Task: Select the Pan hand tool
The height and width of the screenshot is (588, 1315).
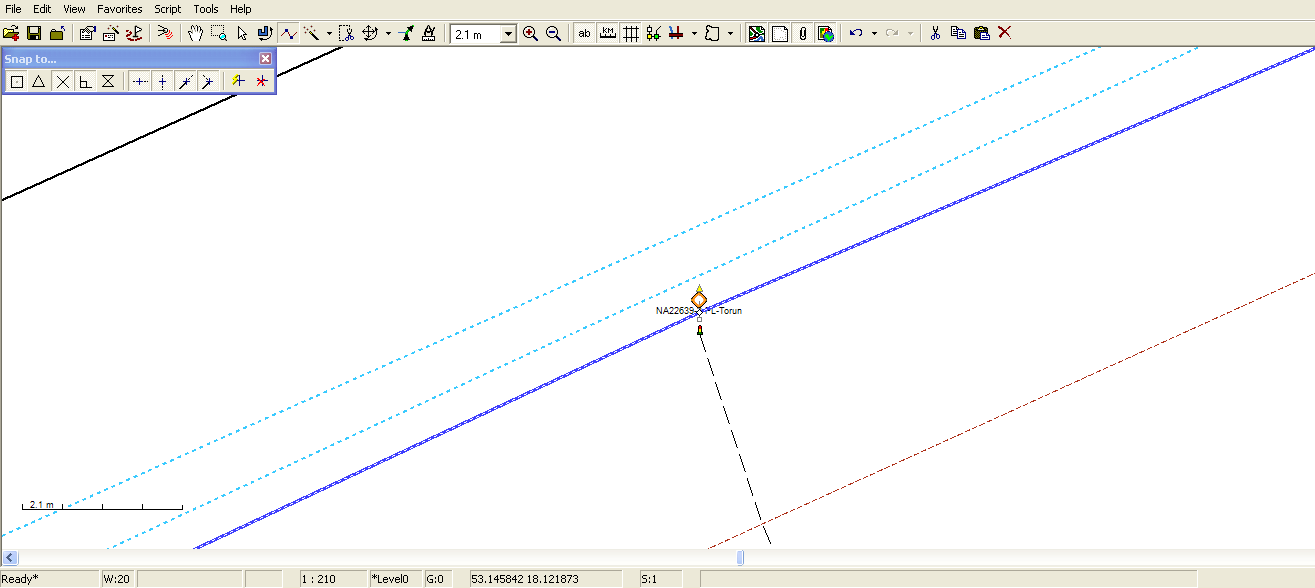Action: (x=196, y=33)
